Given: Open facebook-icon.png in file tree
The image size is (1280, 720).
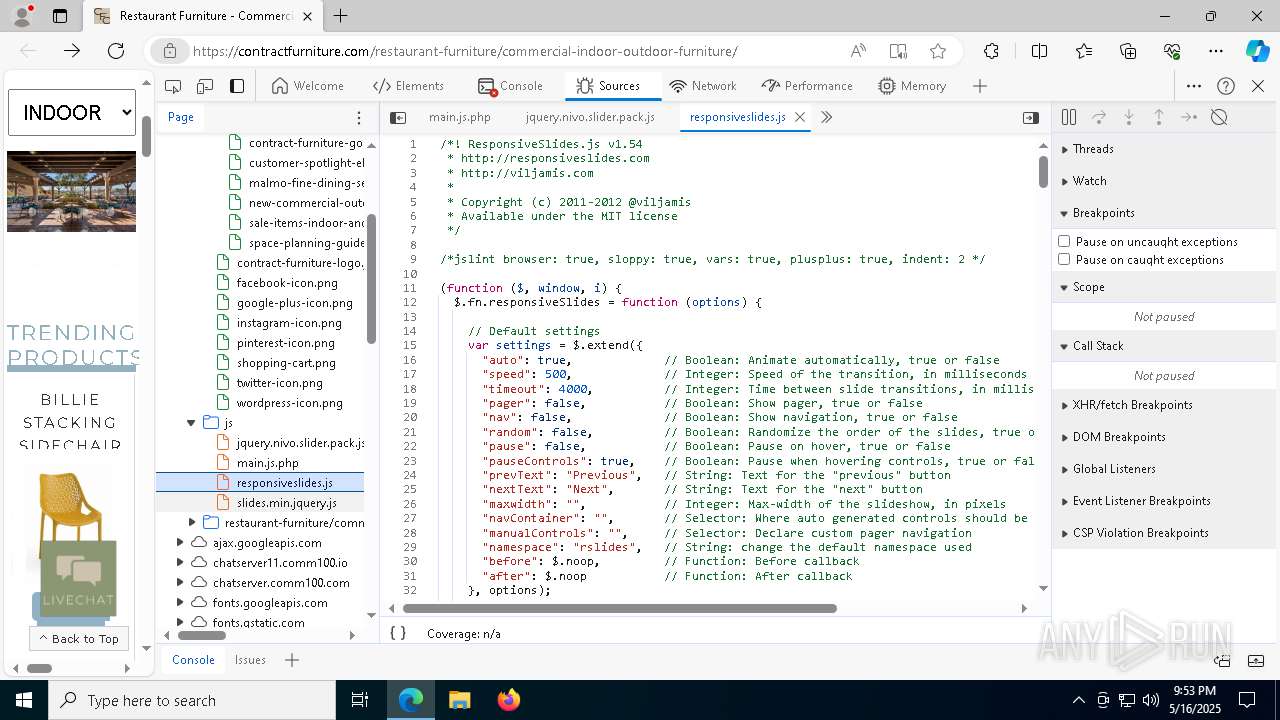Looking at the screenshot, I should pyautogui.click(x=287, y=283).
